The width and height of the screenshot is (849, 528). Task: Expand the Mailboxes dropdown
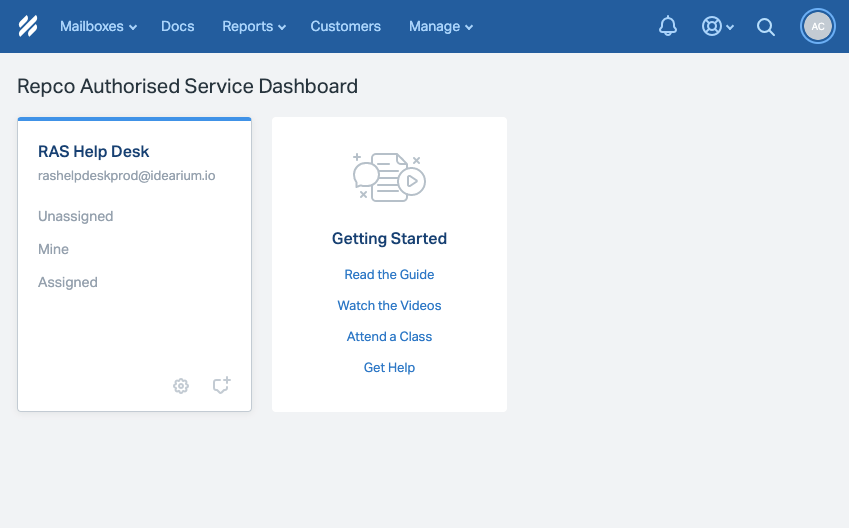pos(98,27)
